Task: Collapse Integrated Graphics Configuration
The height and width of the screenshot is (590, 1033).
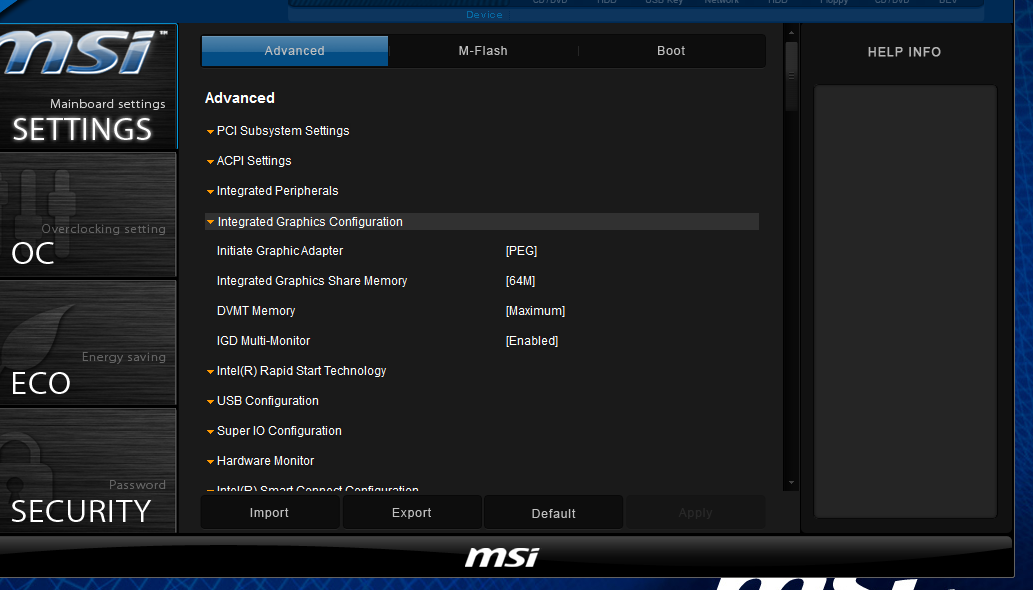Action: coord(482,222)
